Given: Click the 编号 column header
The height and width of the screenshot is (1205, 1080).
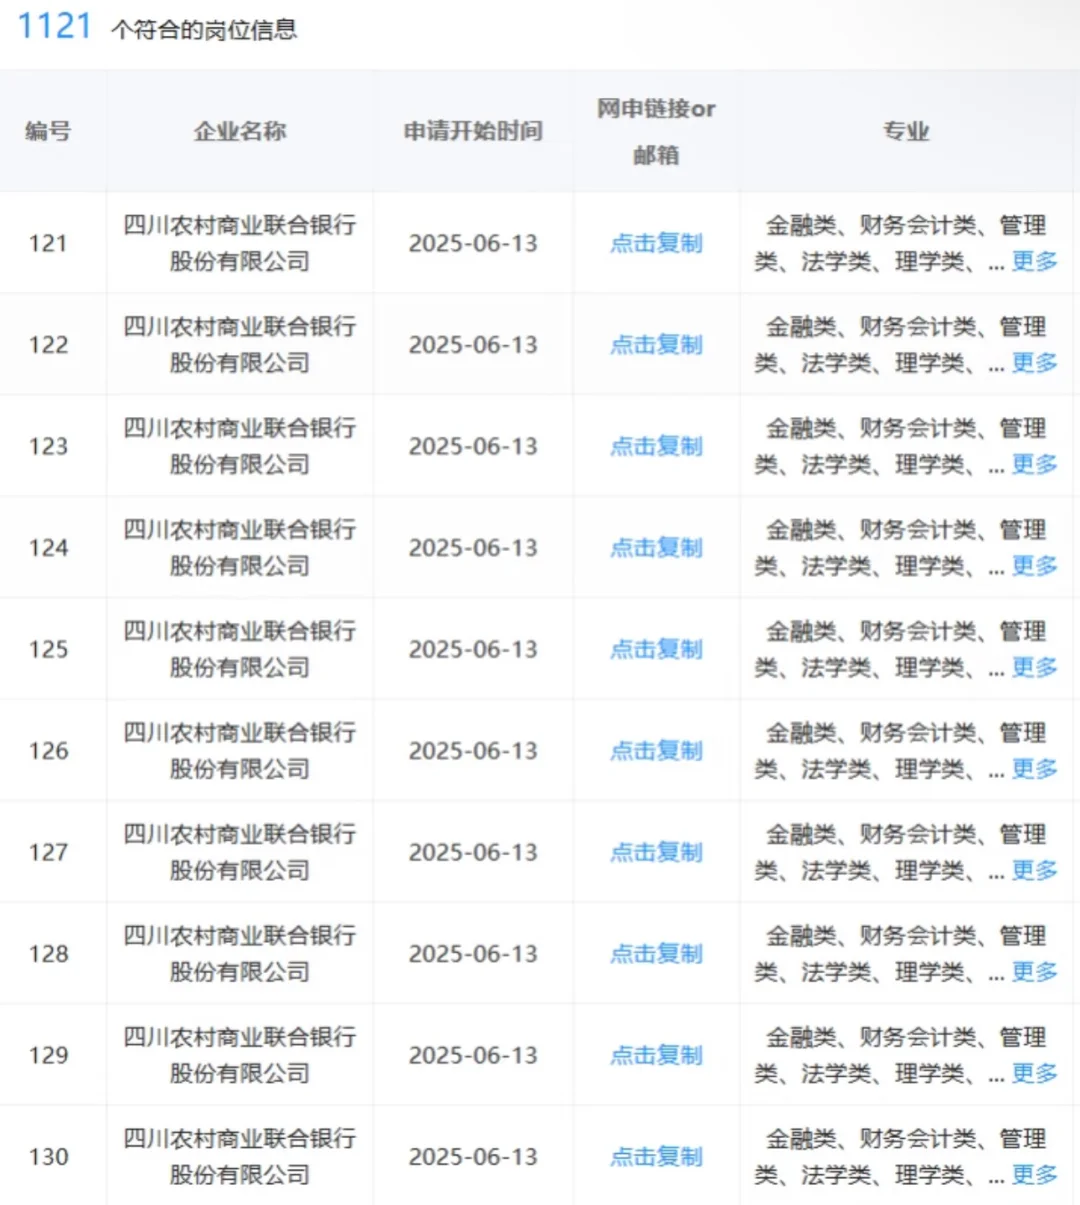Looking at the screenshot, I should tap(48, 131).
